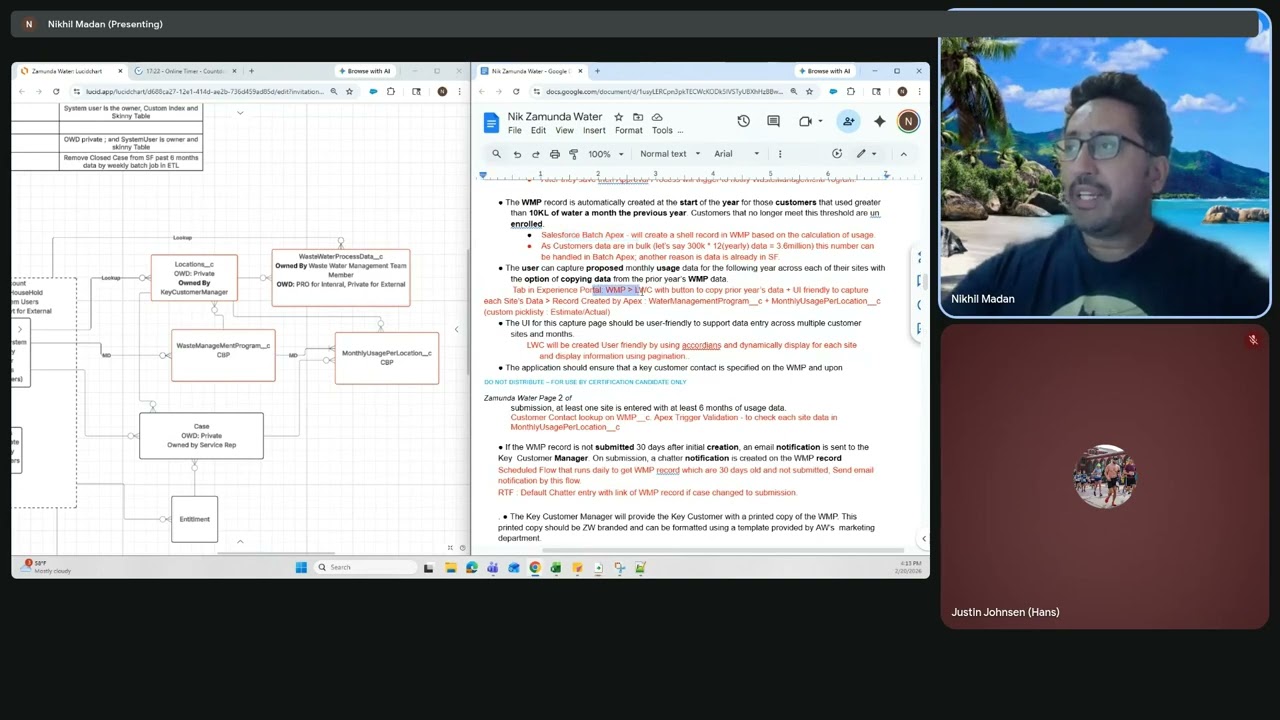Screen dimensions: 1280x720
Task: Redo the edit in Docs toolbar
Action: [x=535, y=154]
